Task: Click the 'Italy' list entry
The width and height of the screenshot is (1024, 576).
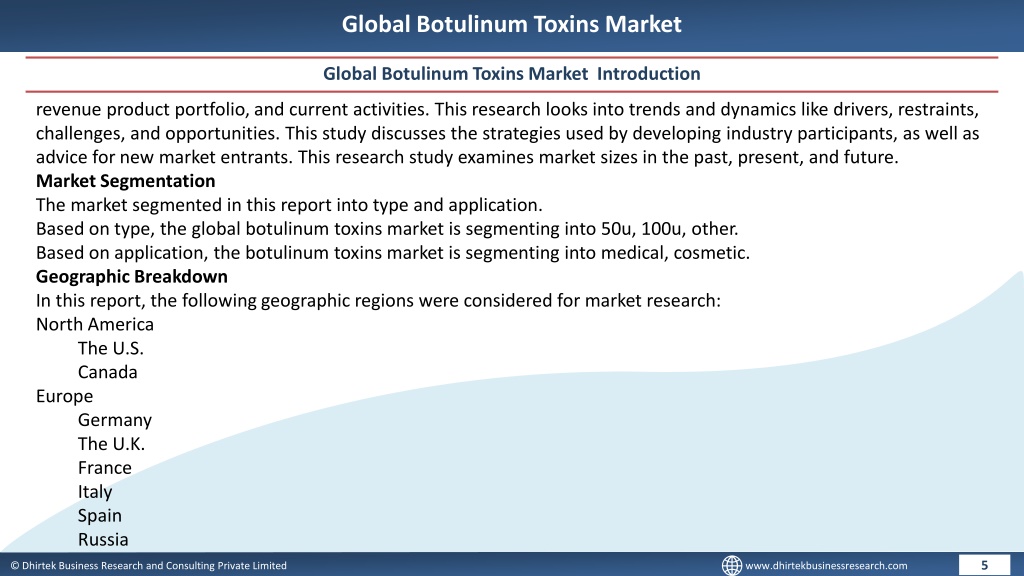Action: [95, 492]
